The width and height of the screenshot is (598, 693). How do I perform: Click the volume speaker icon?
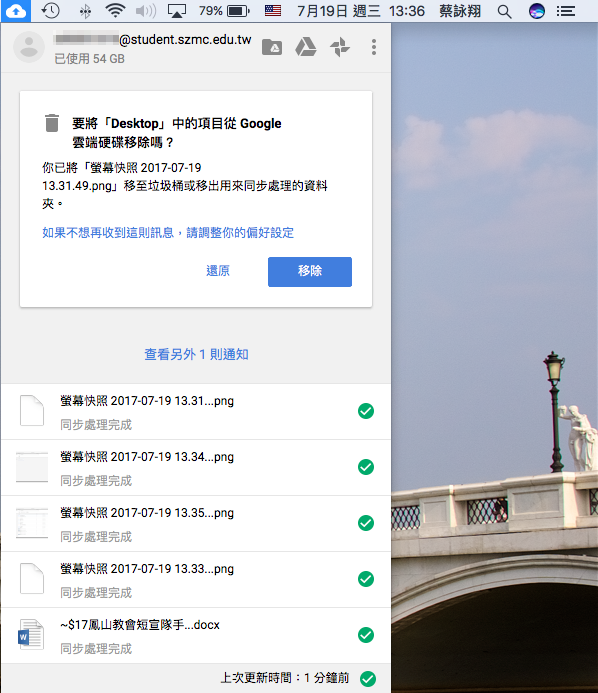click(x=146, y=11)
